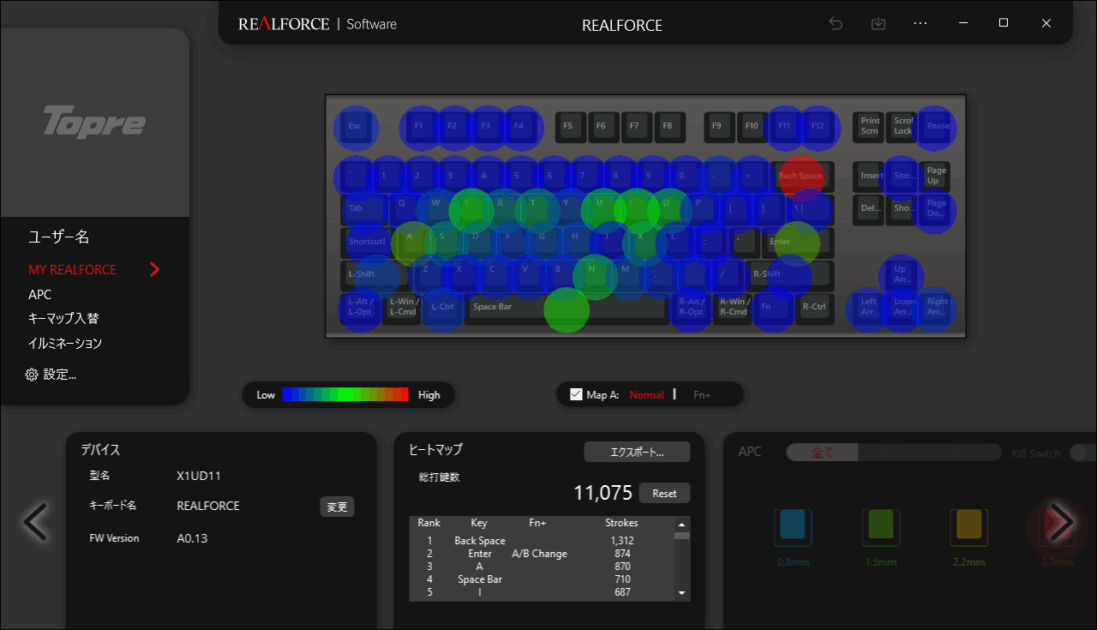Viewport: 1097px width, 630px height.
Task: Select the Fn+ layer option
Action: tap(702, 396)
